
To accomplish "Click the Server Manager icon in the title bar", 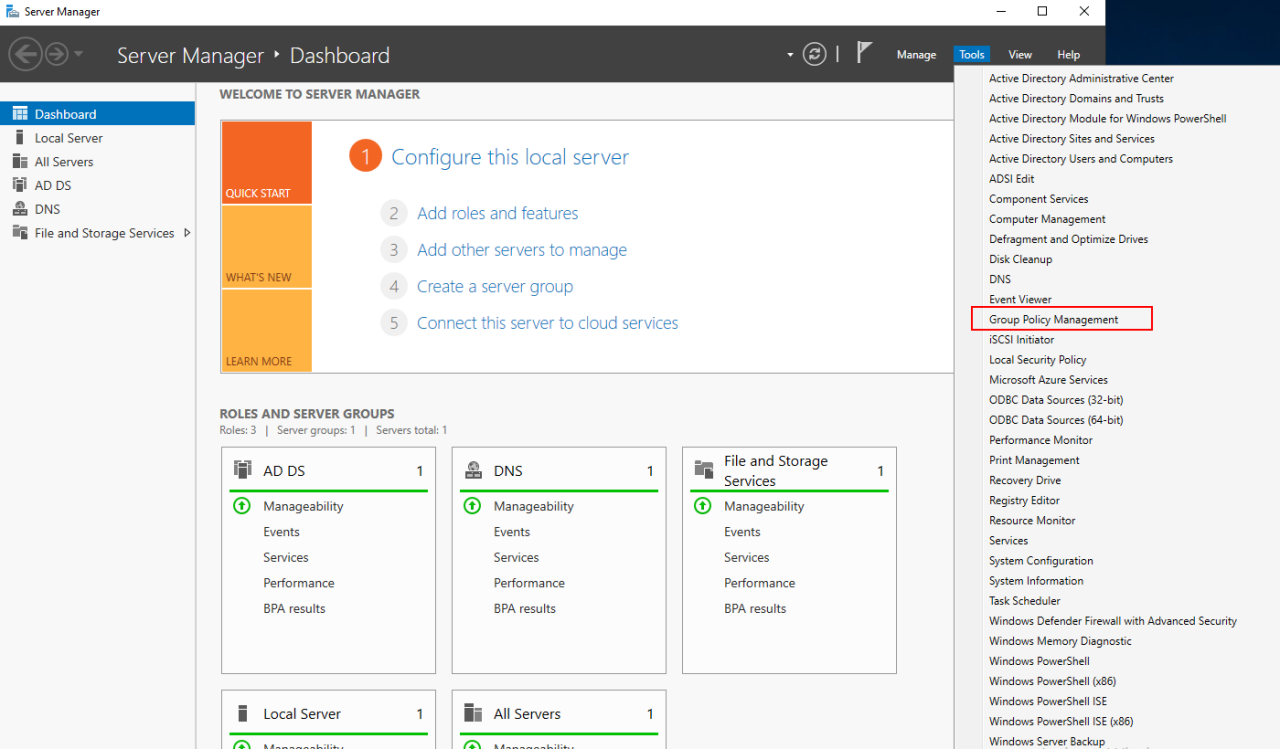I will point(11,11).
